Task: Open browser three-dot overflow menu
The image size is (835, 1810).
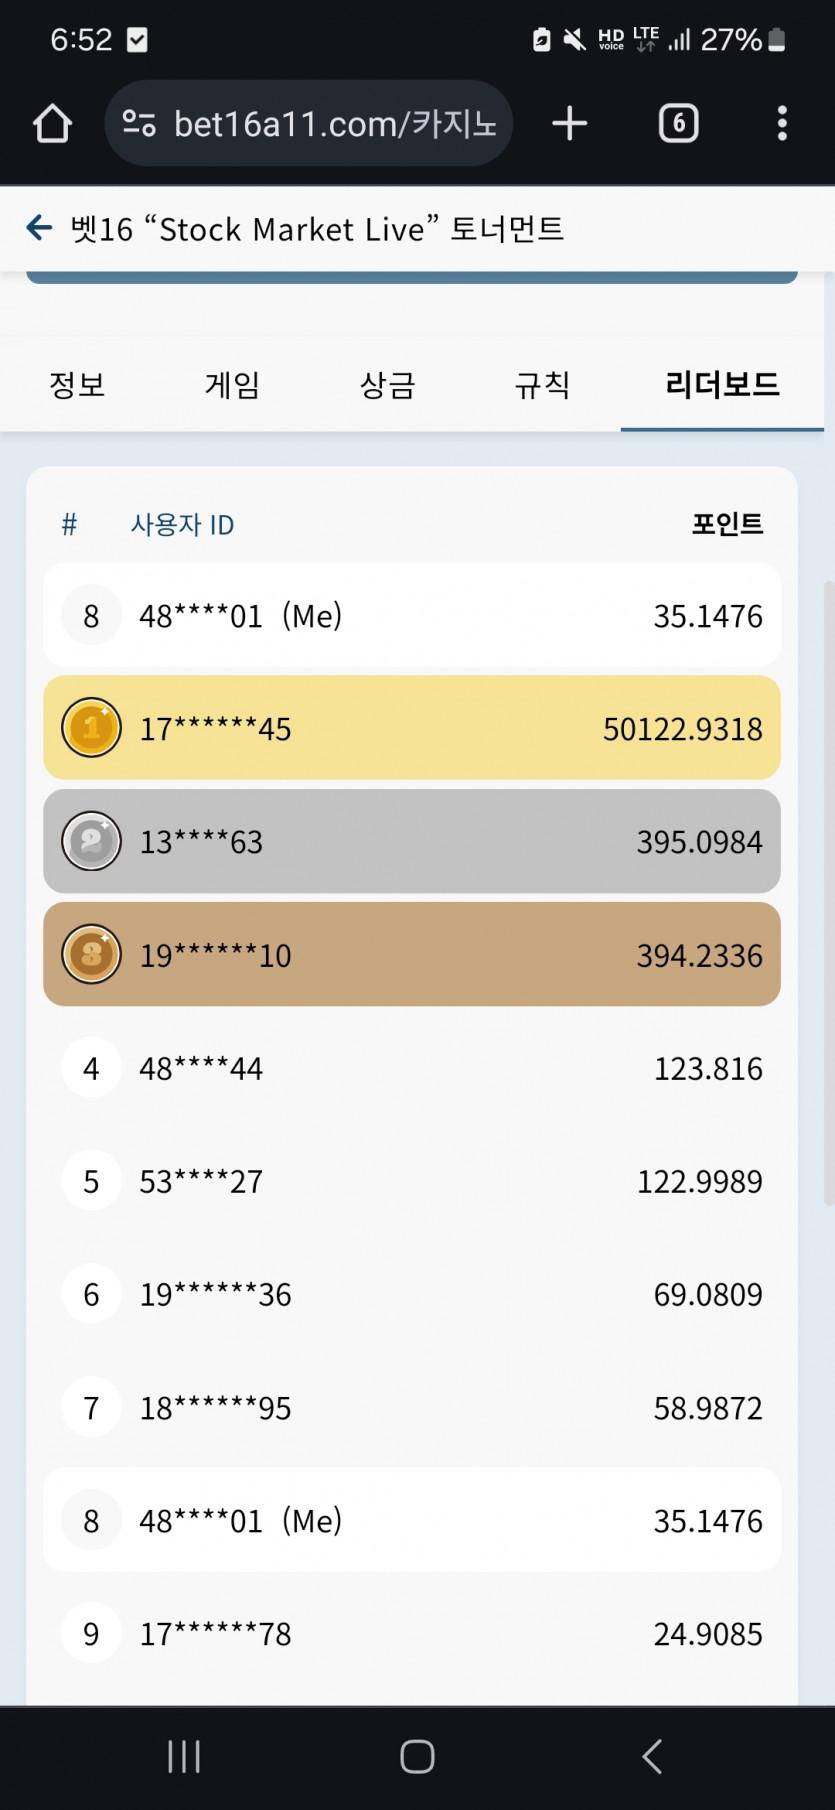Action: pyautogui.click(x=782, y=124)
